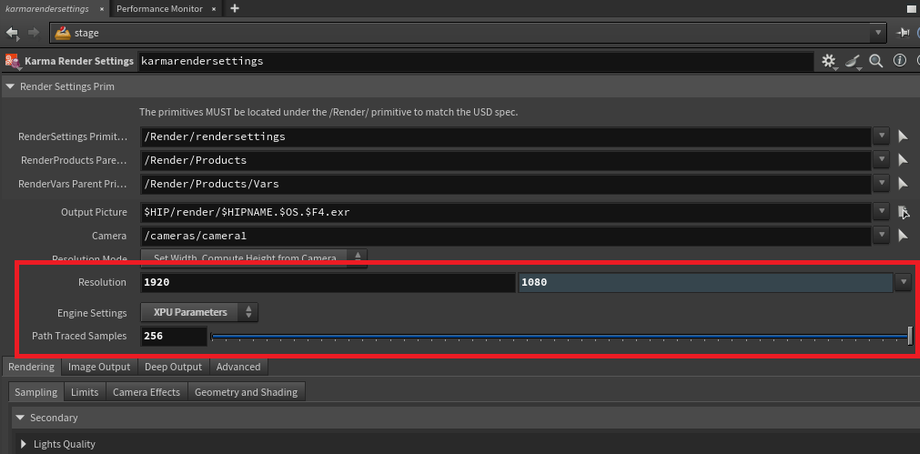Screen dimensions: 920x454
Task: Add a new pane tab with plus
Action: click(x=235, y=8)
